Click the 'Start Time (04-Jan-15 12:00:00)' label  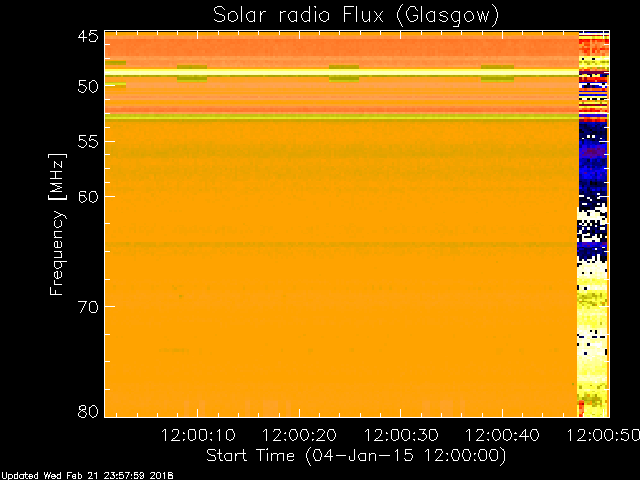356,456
